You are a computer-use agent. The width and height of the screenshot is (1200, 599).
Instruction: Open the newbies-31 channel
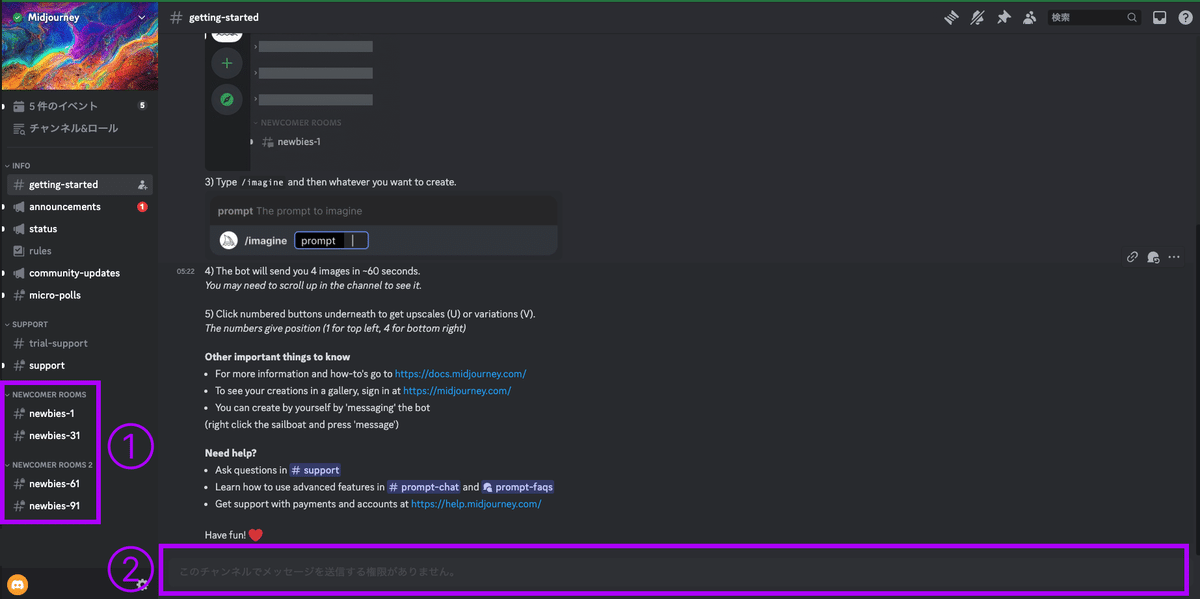tap(55, 435)
